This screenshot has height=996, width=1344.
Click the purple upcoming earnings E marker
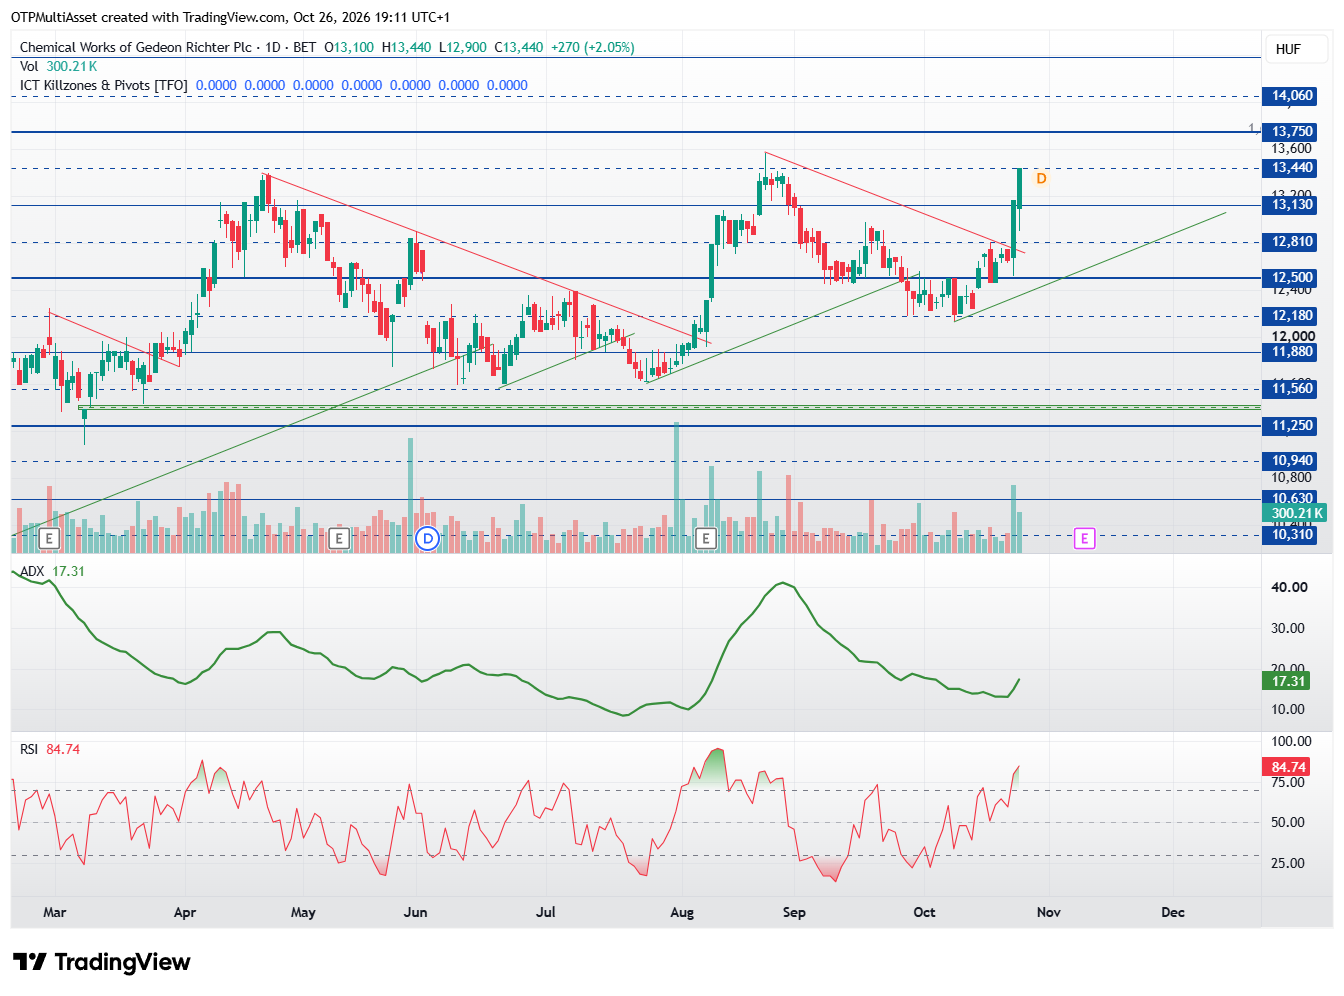(1085, 539)
